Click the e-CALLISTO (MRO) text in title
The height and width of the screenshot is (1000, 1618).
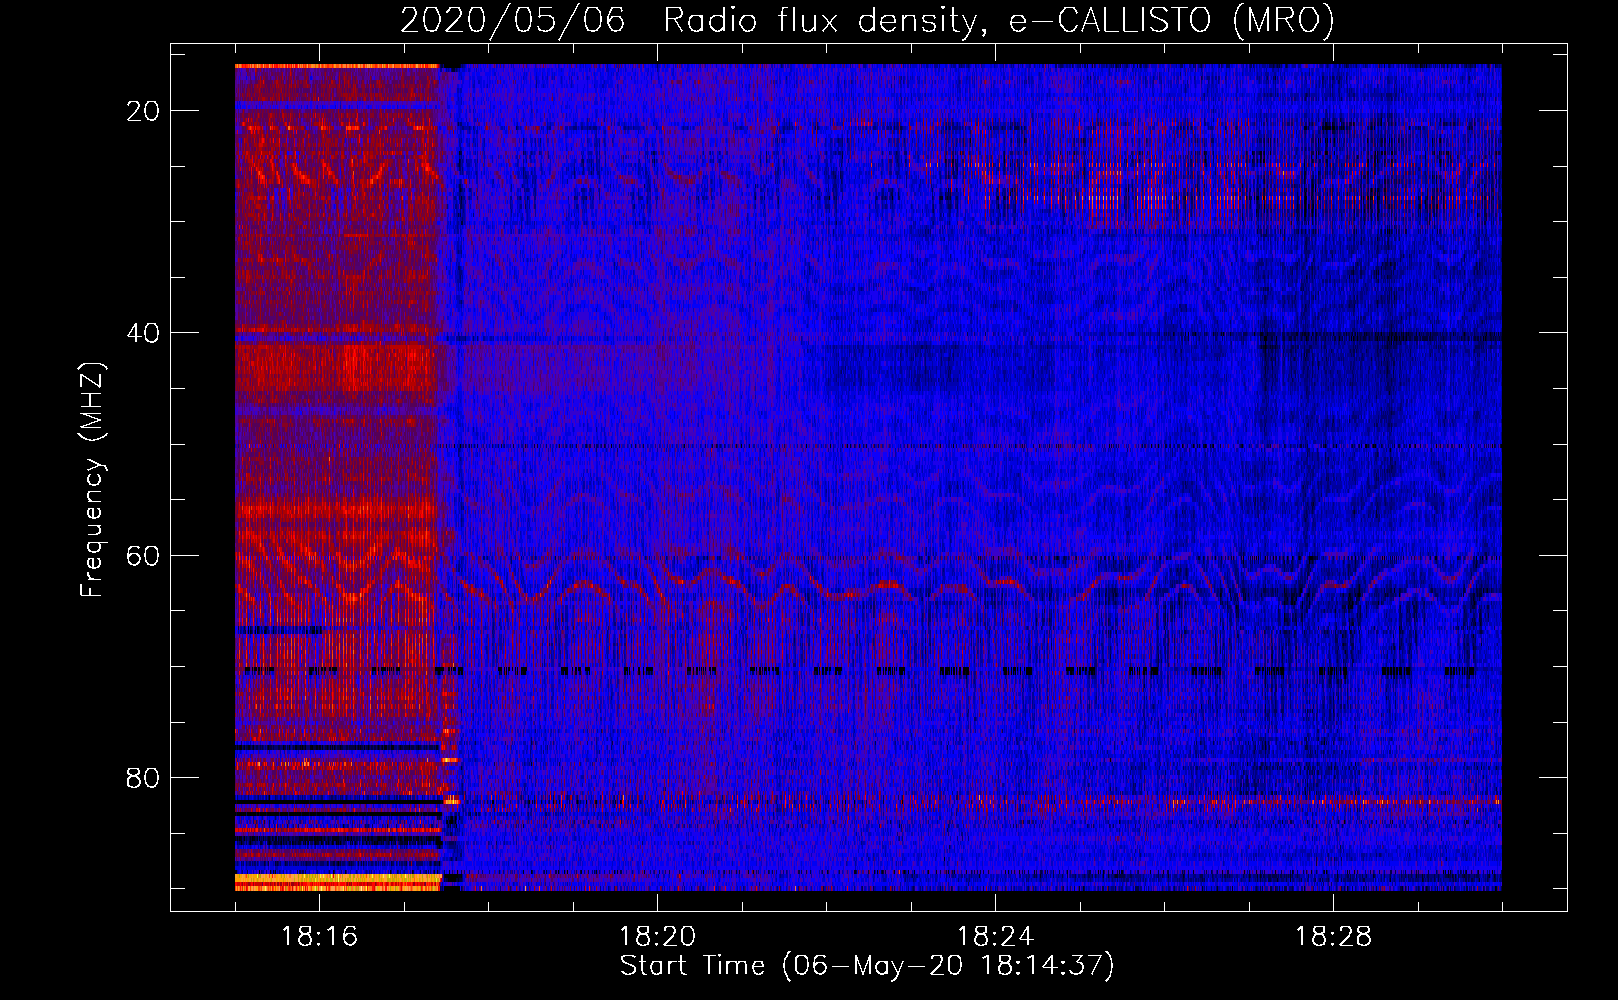tap(1171, 21)
